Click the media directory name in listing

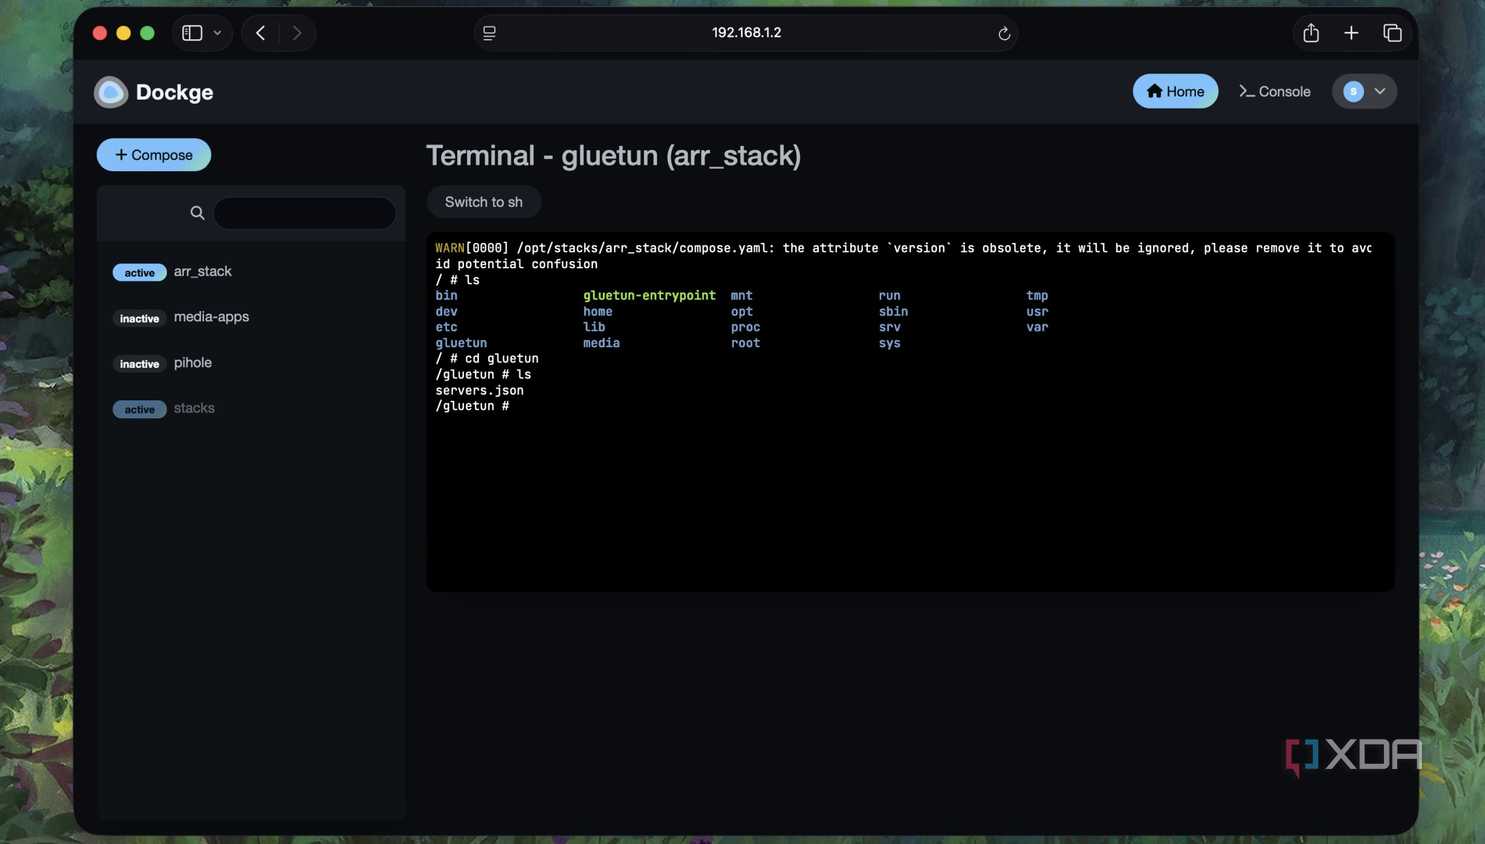tap(601, 343)
